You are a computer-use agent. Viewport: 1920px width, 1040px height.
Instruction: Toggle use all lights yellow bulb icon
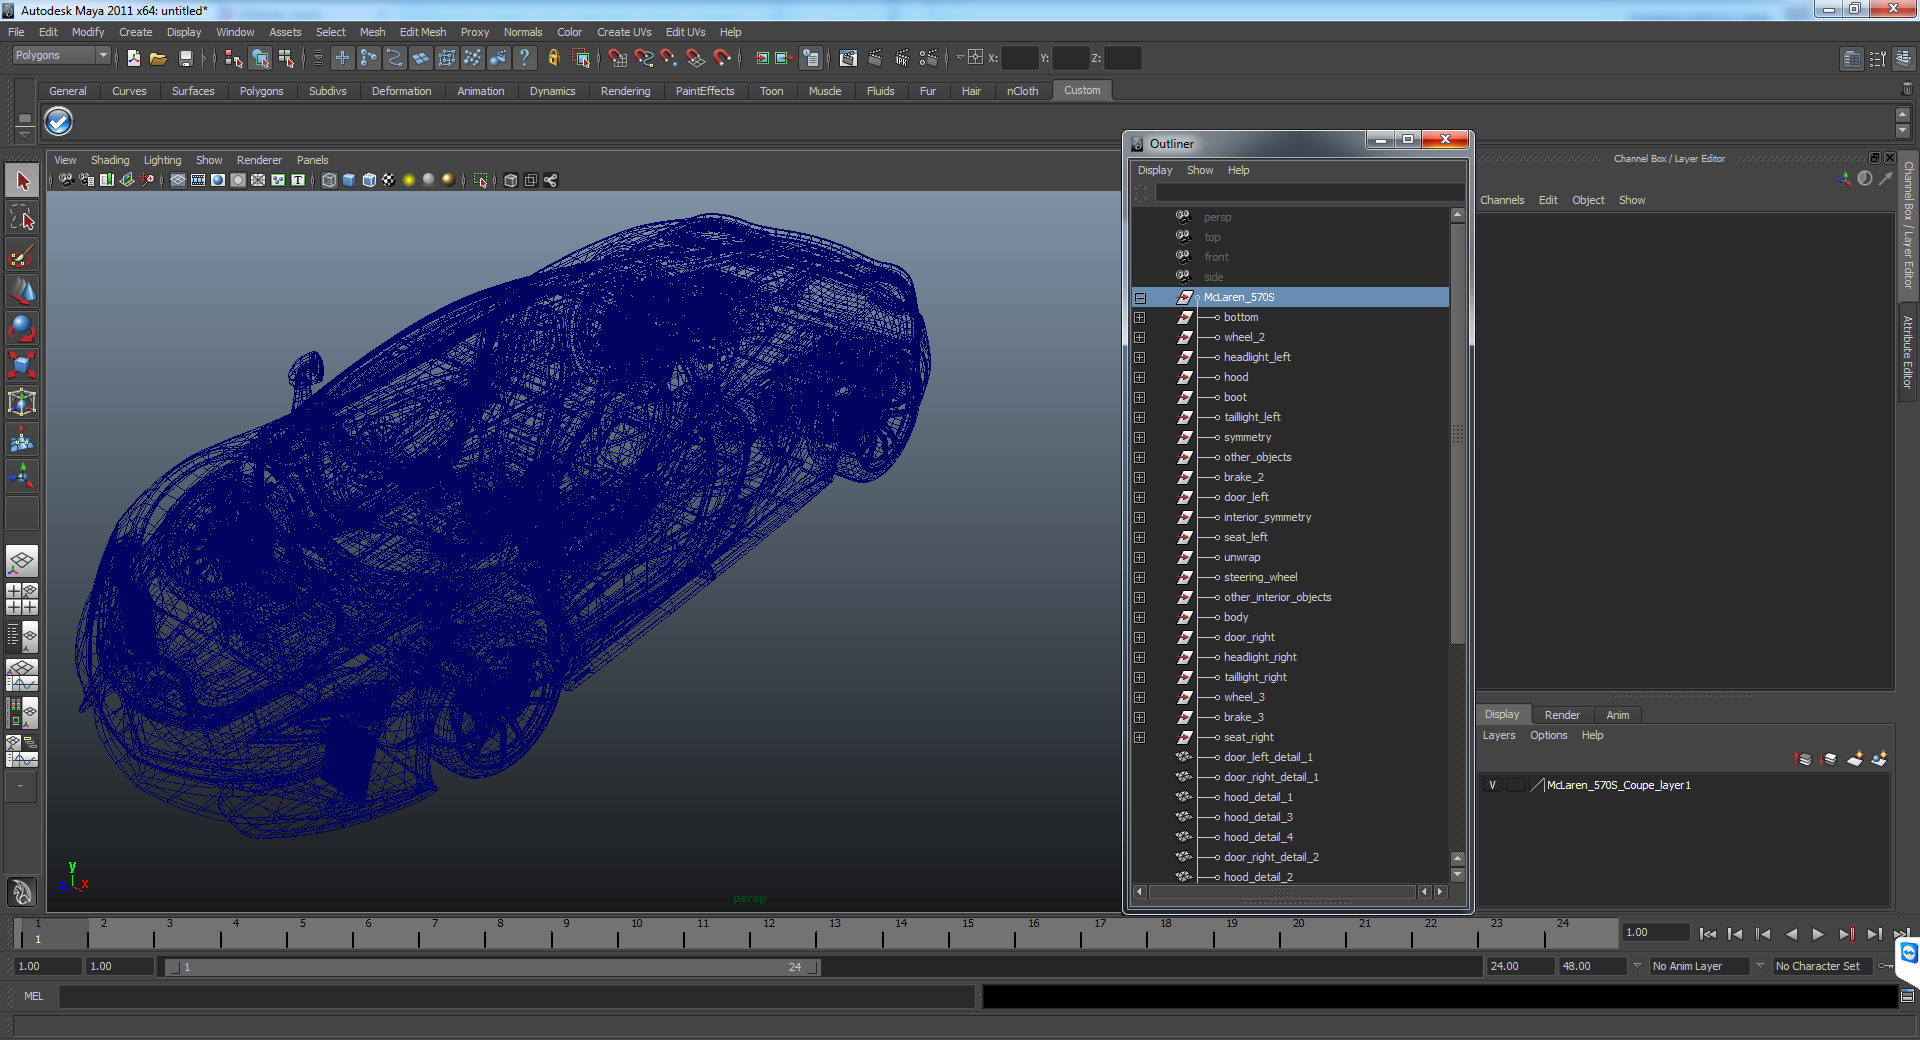tap(409, 180)
